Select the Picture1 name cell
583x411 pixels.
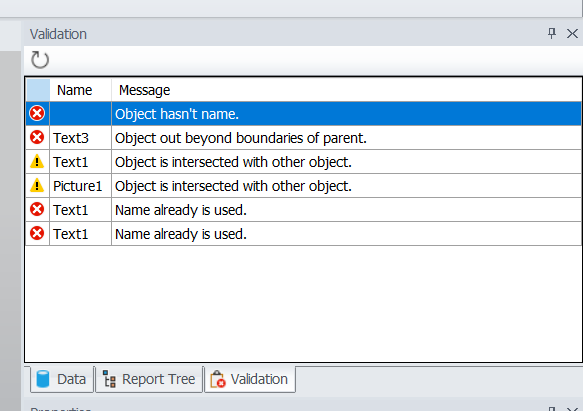pyautogui.click(x=80, y=186)
